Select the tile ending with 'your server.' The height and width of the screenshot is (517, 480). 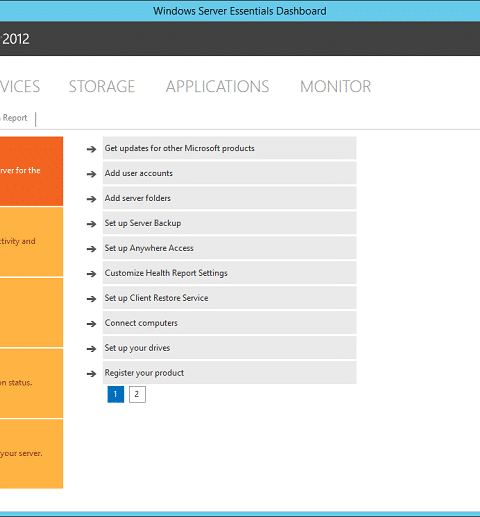click(31, 454)
